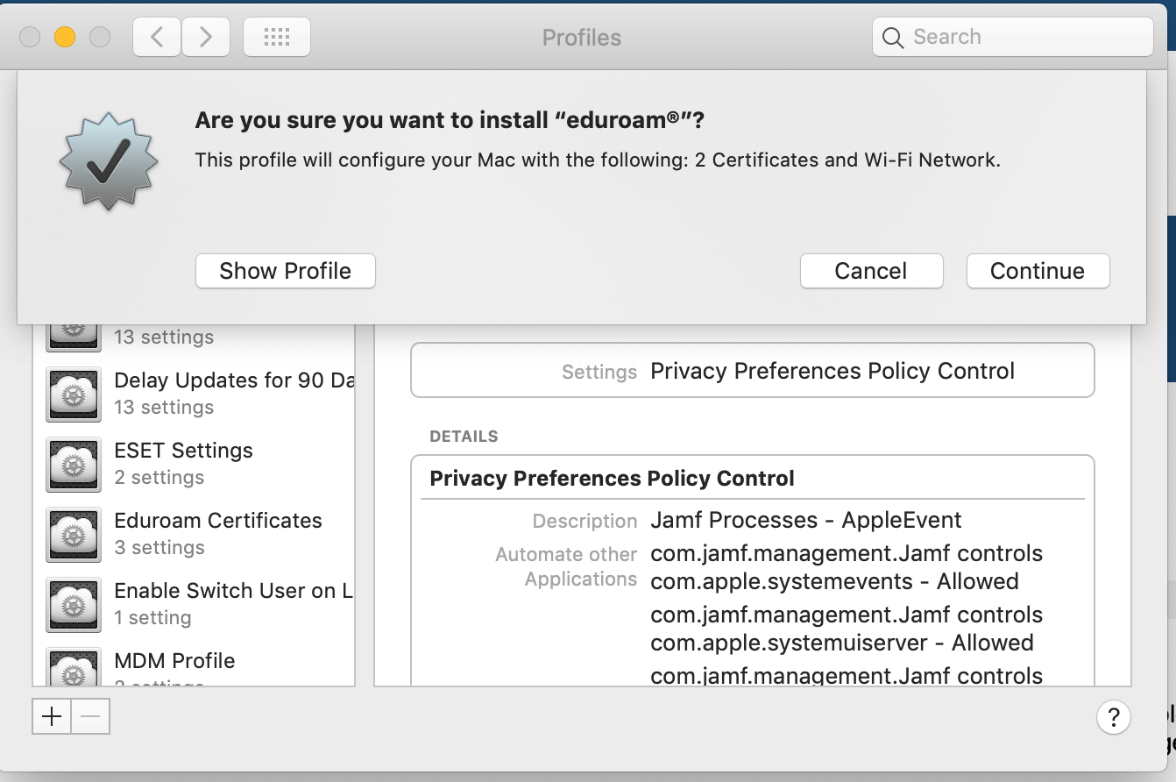Click the verified checkmark seal icon
The width and height of the screenshot is (1176, 782).
(109, 161)
